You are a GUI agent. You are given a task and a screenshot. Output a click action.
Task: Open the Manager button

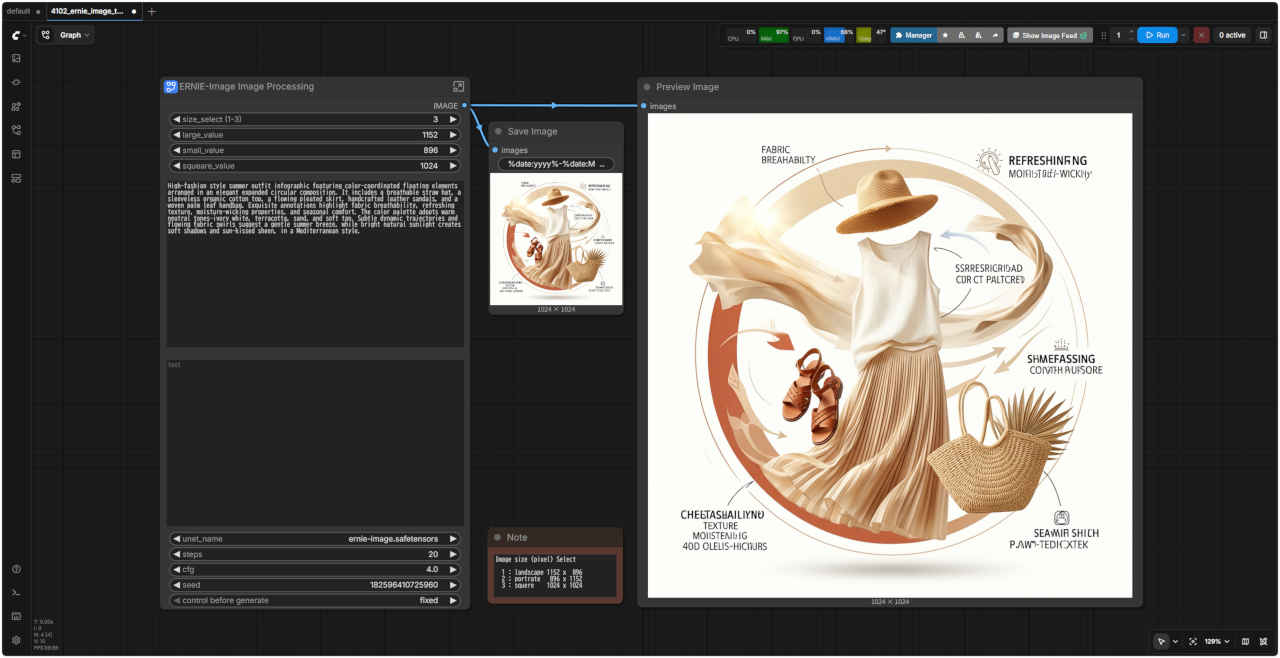pyautogui.click(x=912, y=35)
